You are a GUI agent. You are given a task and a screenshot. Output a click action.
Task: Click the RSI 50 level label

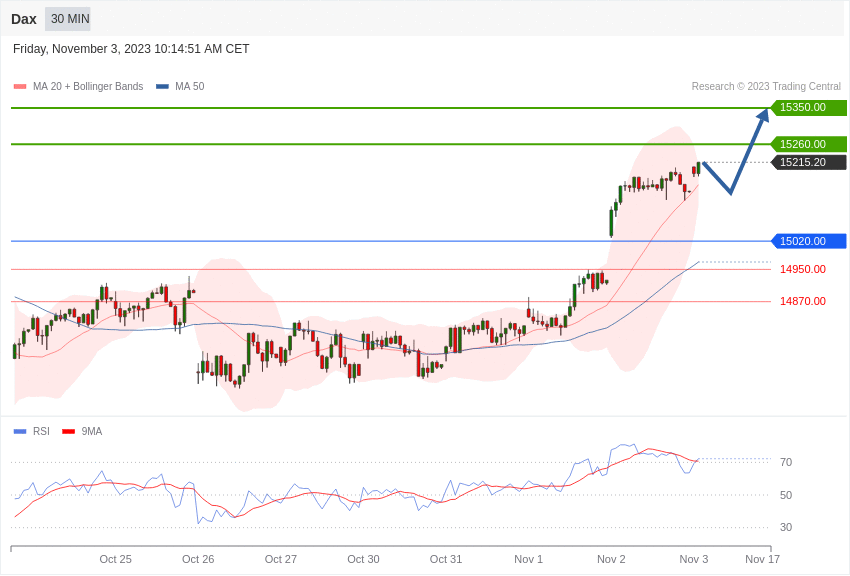pyautogui.click(x=786, y=495)
